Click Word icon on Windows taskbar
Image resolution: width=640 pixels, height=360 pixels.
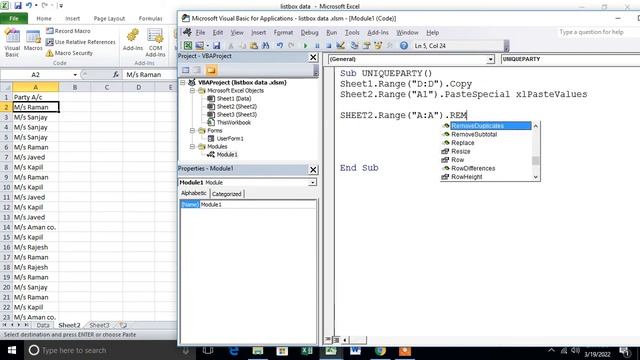click(x=355, y=351)
